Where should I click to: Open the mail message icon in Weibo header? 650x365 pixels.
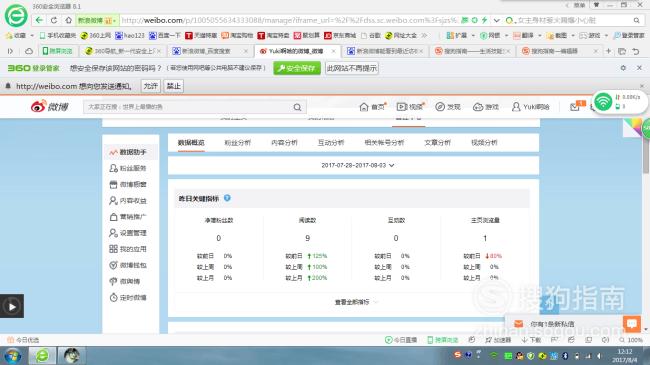(575, 107)
